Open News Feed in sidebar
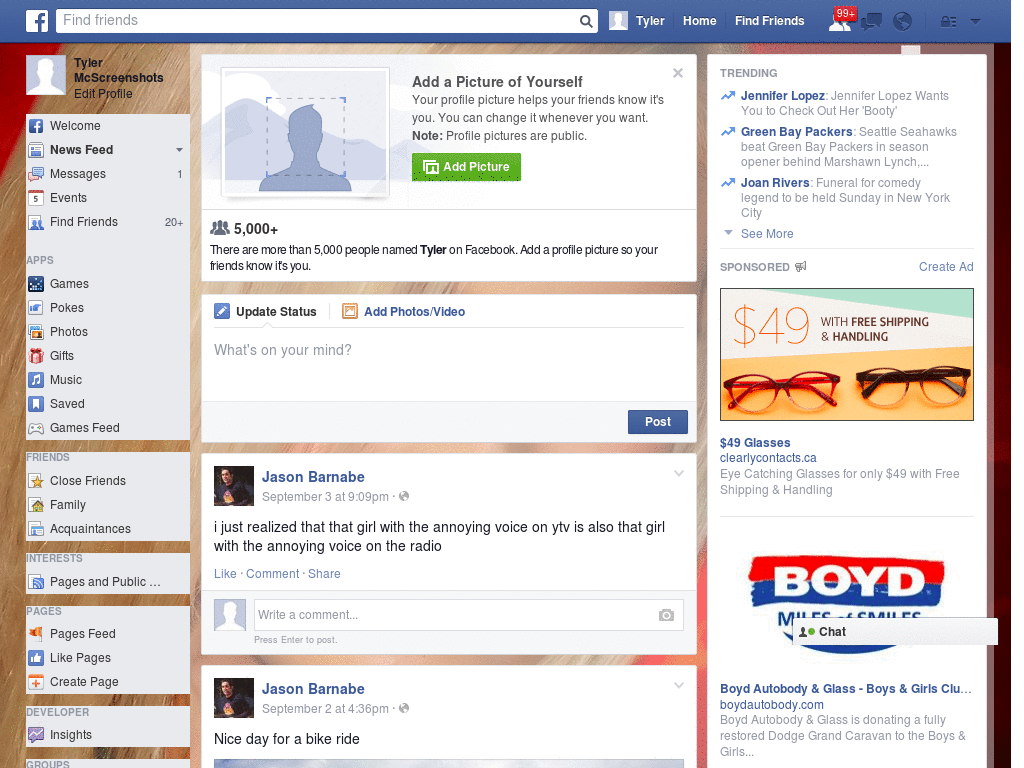The image size is (1024, 768). 82,150
